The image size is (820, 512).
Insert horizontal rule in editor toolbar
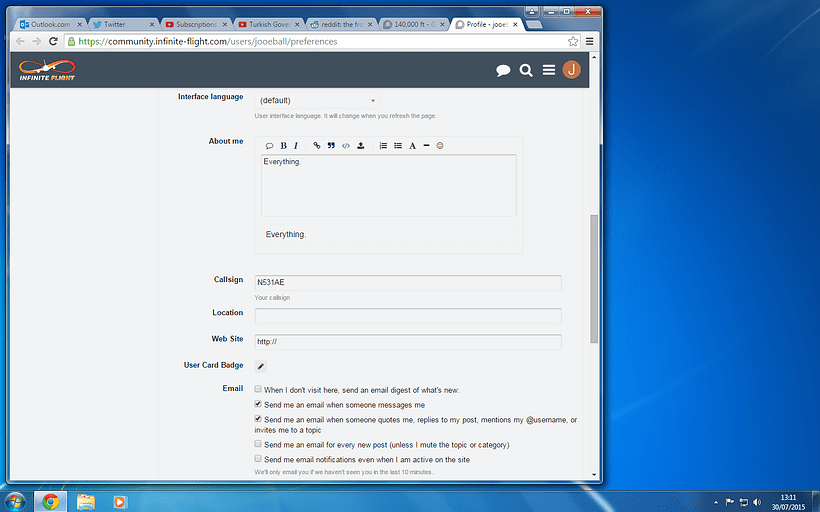(426, 145)
